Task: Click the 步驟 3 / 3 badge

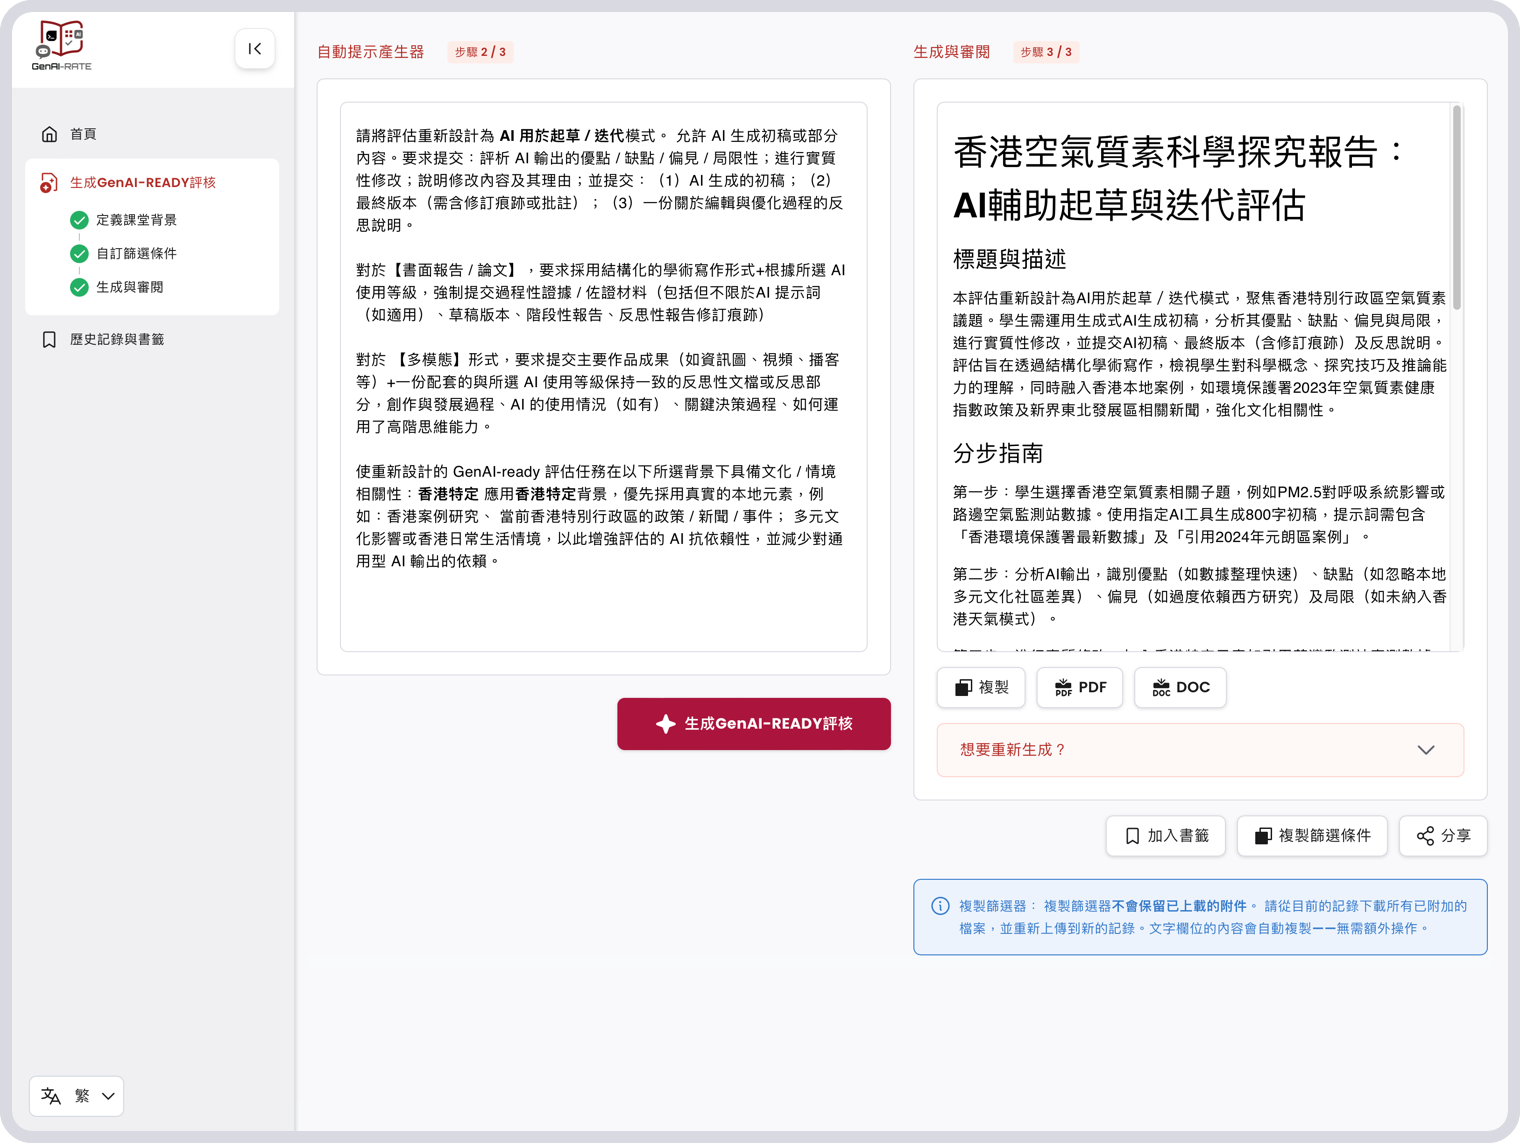Action: click(x=1046, y=52)
